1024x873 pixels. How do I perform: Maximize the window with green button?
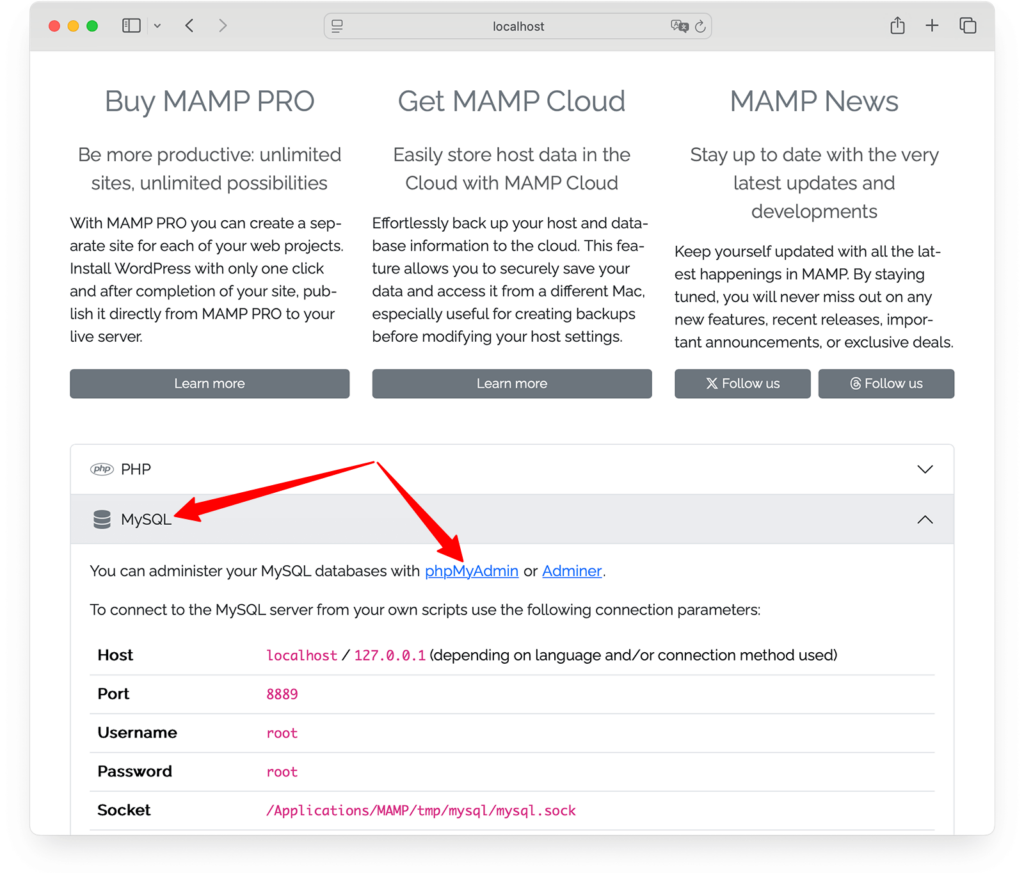pyautogui.click(x=92, y=26)
